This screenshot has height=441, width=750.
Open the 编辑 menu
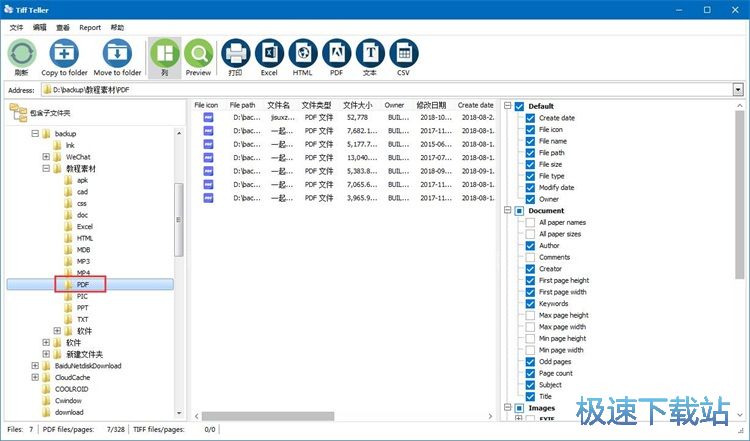pyautogui.click(x=39, y=27)
